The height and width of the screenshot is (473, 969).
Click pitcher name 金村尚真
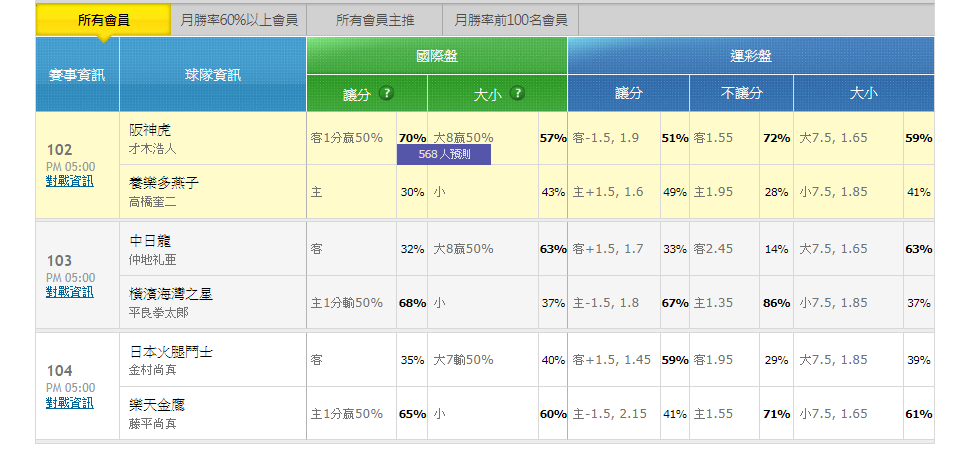[x=152, y=371]
